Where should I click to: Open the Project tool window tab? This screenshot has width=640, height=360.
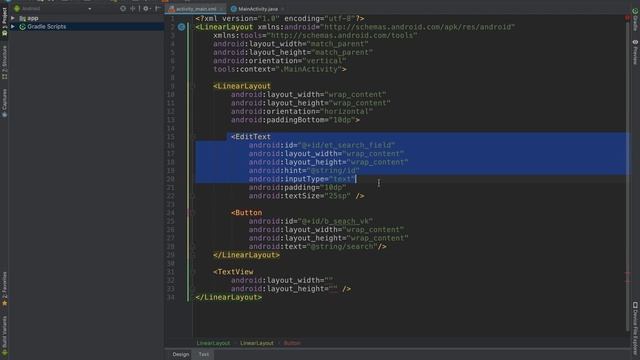point(4,22)
